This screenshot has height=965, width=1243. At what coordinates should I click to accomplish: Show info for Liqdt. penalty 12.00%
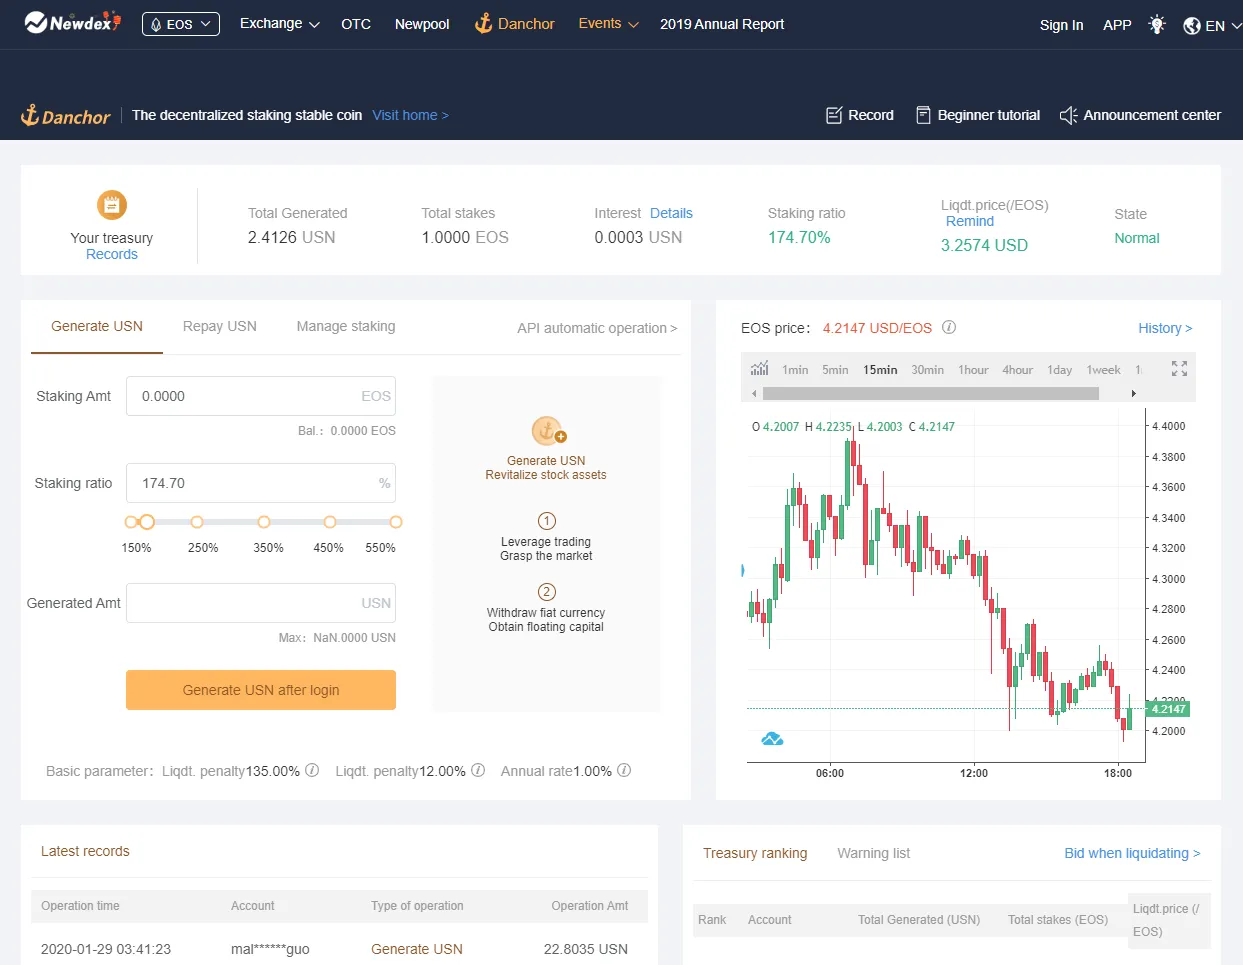tap(478, 770)
